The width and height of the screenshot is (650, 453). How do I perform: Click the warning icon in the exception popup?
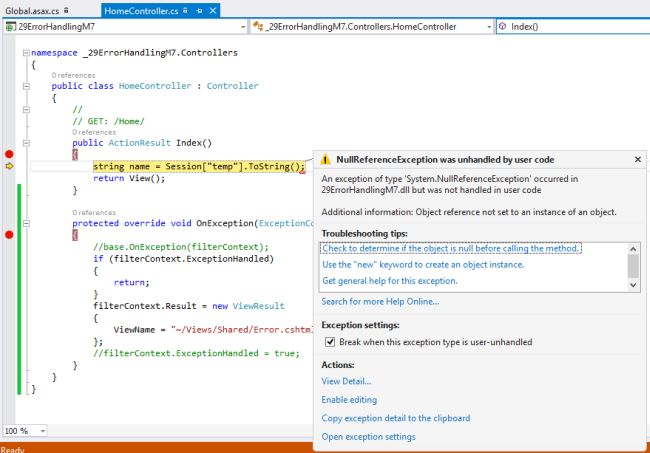[x=327, y=159]
